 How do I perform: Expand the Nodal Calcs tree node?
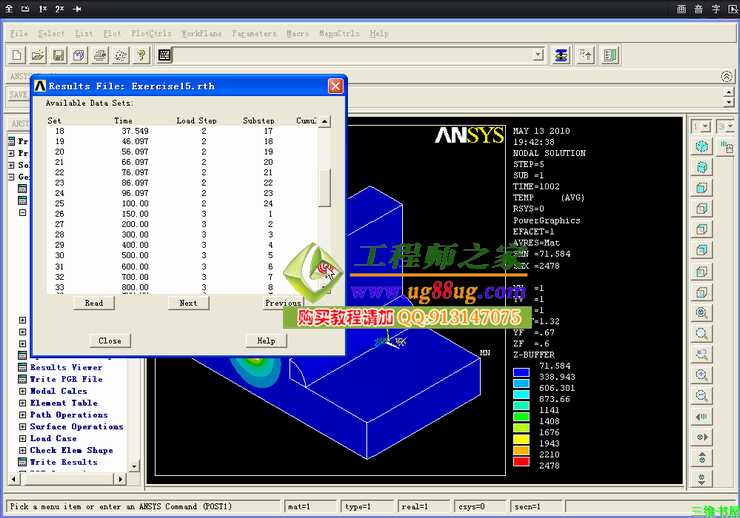(x=22, y=391)
